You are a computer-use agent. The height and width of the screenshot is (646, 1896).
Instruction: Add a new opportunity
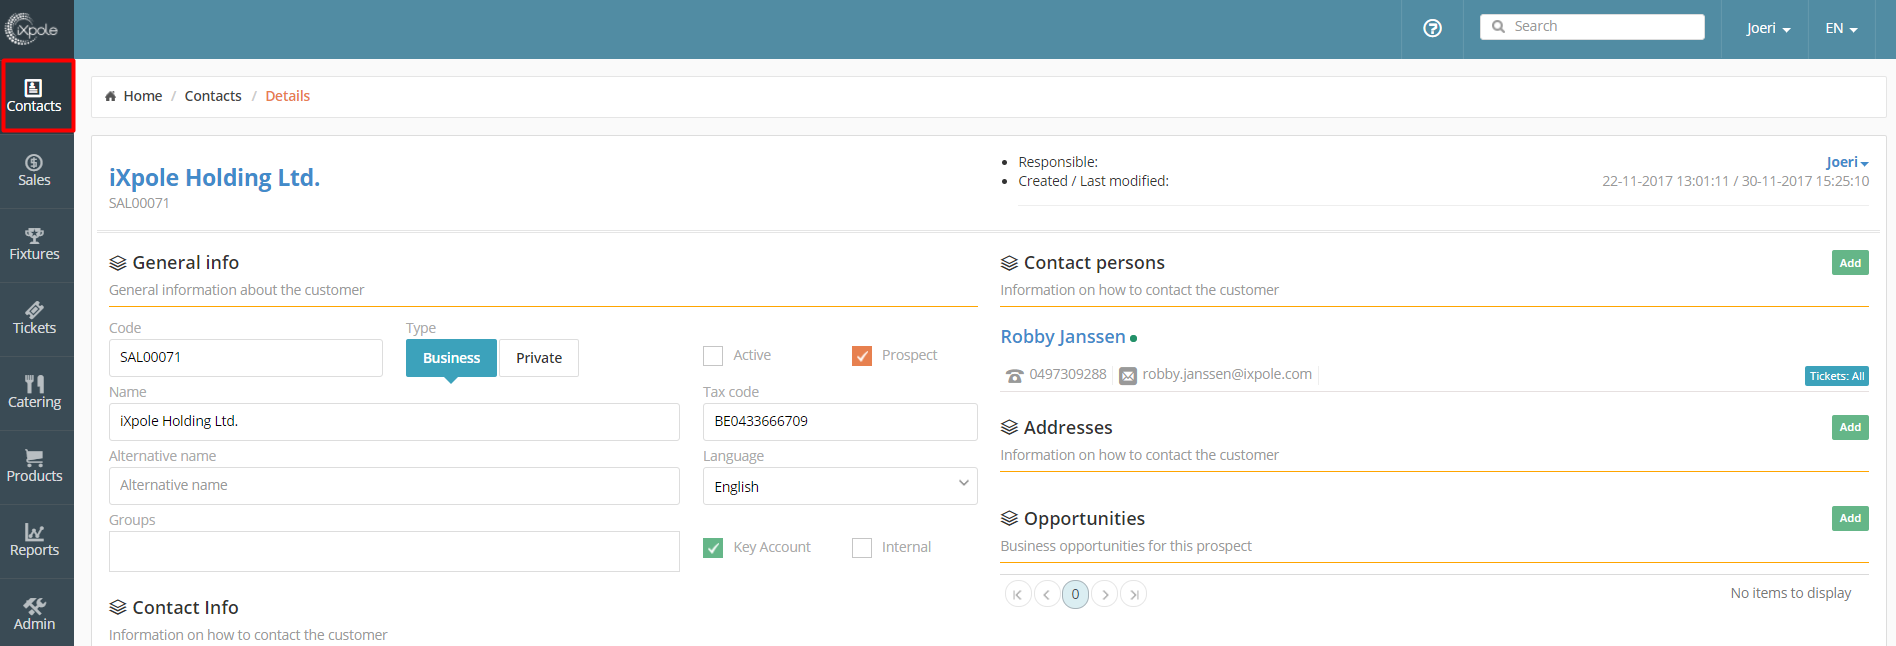pyautogui.click(x=1850, y=518)
